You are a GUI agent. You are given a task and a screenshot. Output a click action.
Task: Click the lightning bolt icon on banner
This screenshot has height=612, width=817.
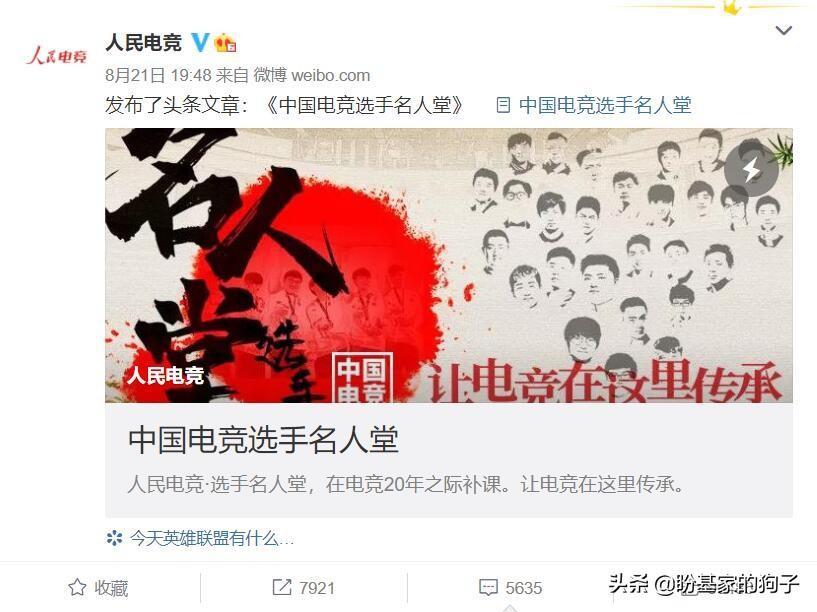click(751, 170)
